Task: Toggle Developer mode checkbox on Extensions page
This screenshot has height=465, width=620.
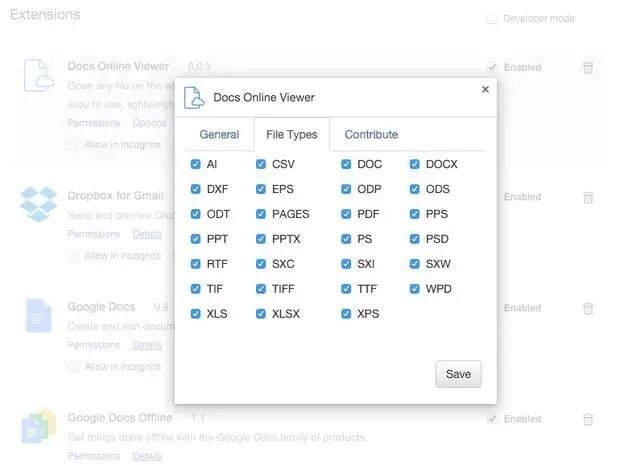Action: coord(491,19)
